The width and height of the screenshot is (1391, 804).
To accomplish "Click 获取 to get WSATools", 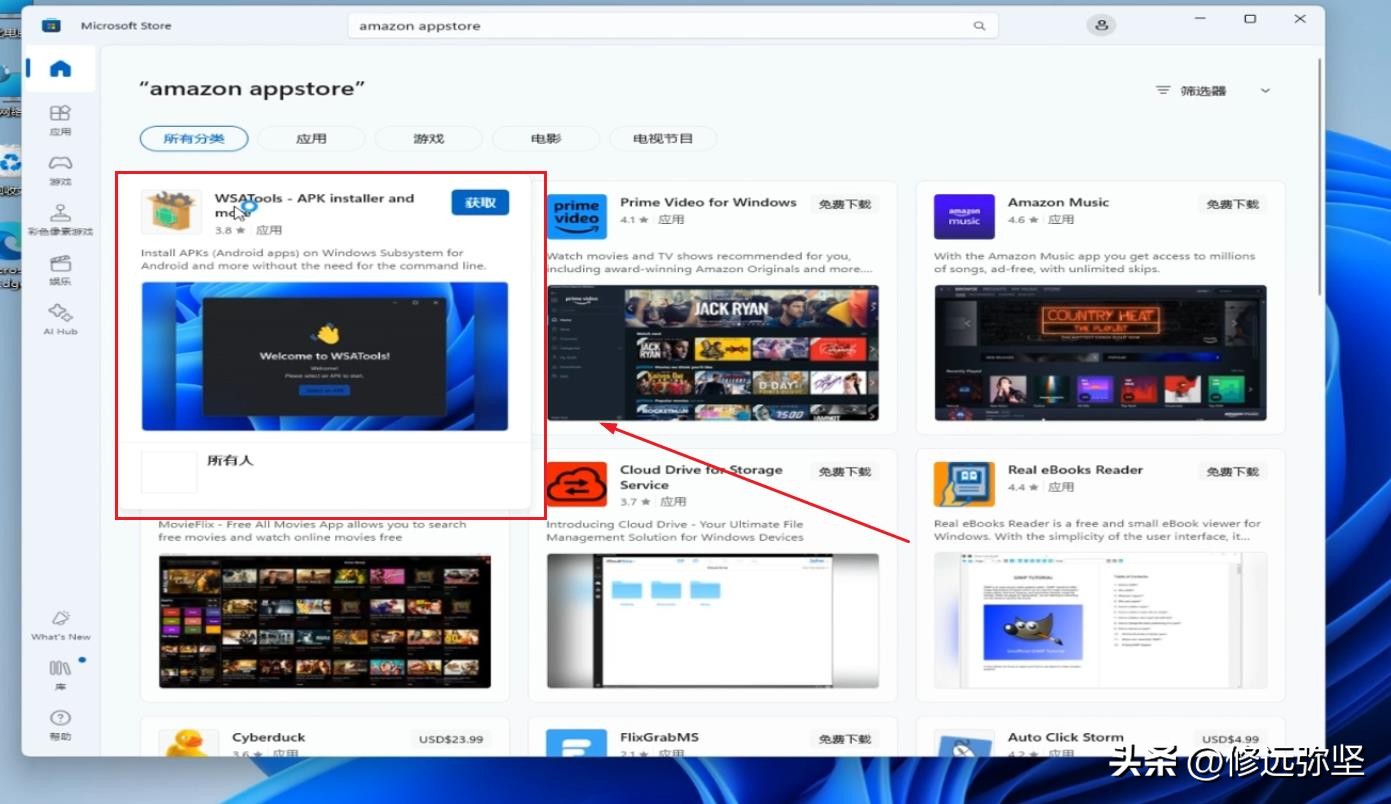I will click(480, 203).
